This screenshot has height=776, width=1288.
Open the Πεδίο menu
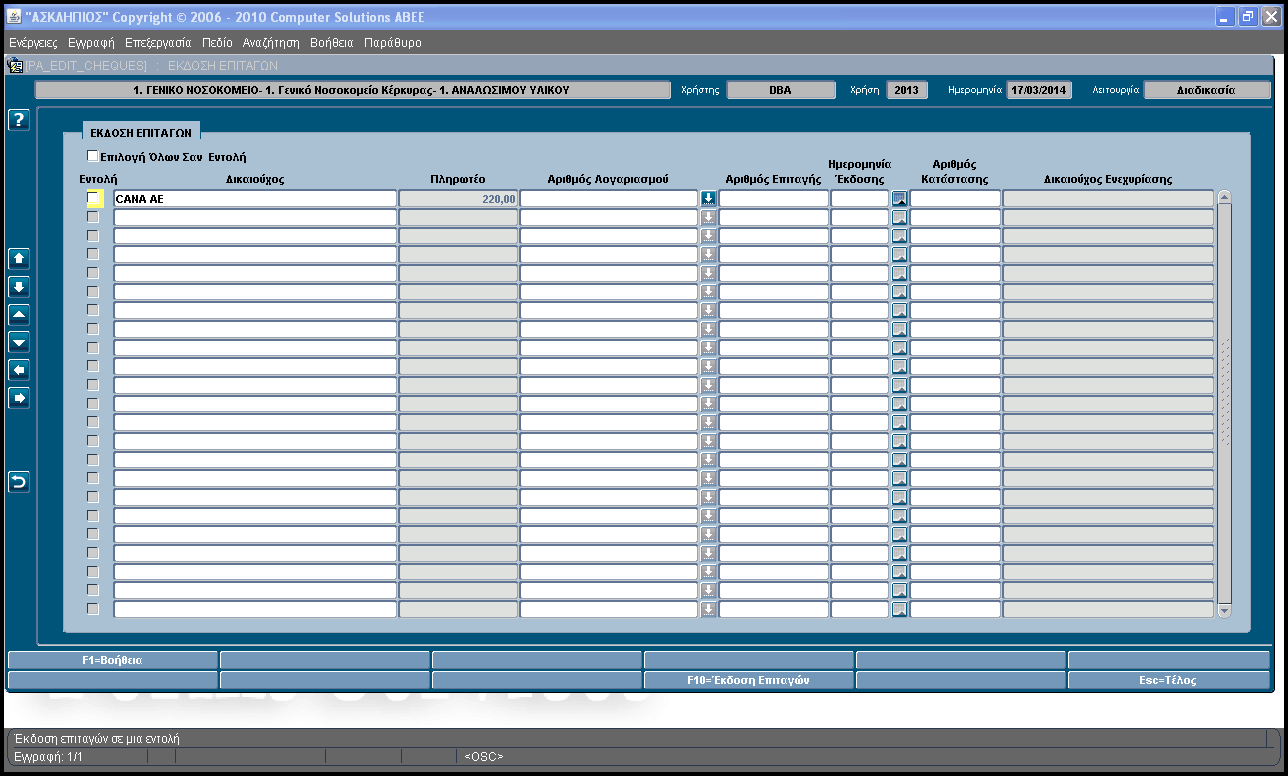click(217, 43)
